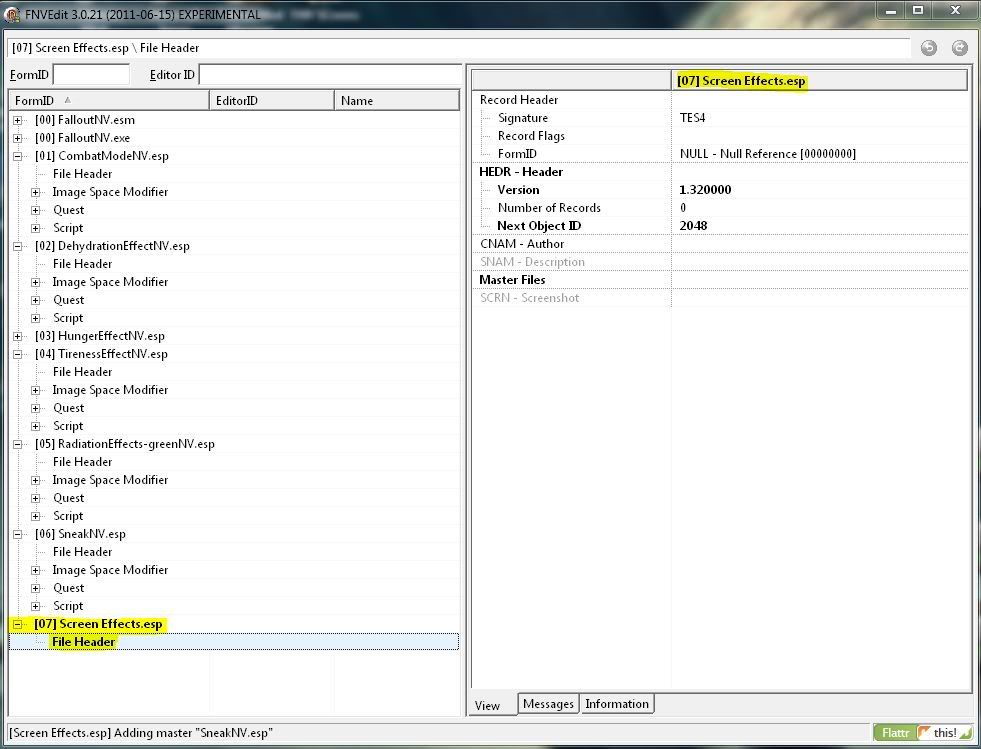Expand Script under RadiationEffects-greenNV.esp
The width and height of the screenshot is (981, 749).
click(36, 517)
